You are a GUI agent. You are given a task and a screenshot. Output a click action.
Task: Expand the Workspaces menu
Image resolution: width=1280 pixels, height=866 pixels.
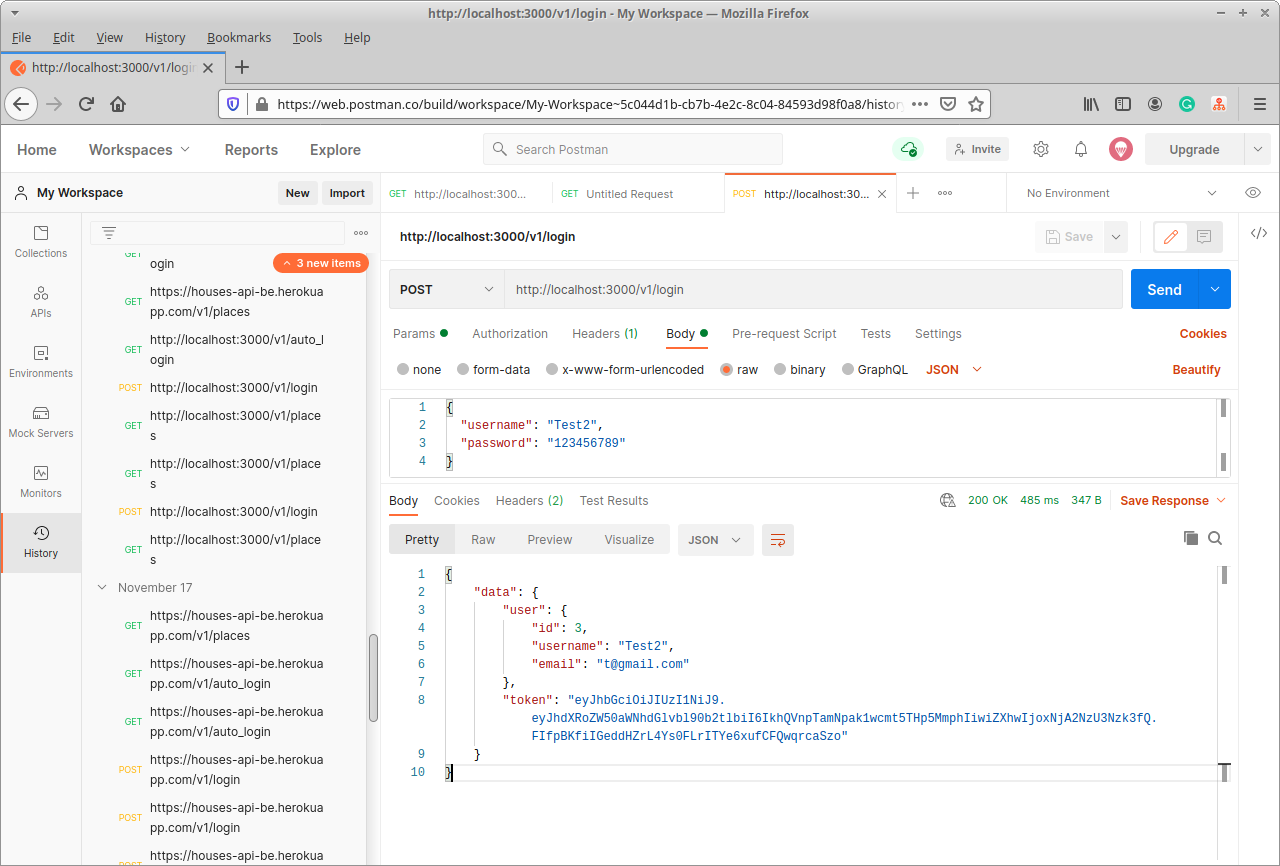(x=139, y=149)
